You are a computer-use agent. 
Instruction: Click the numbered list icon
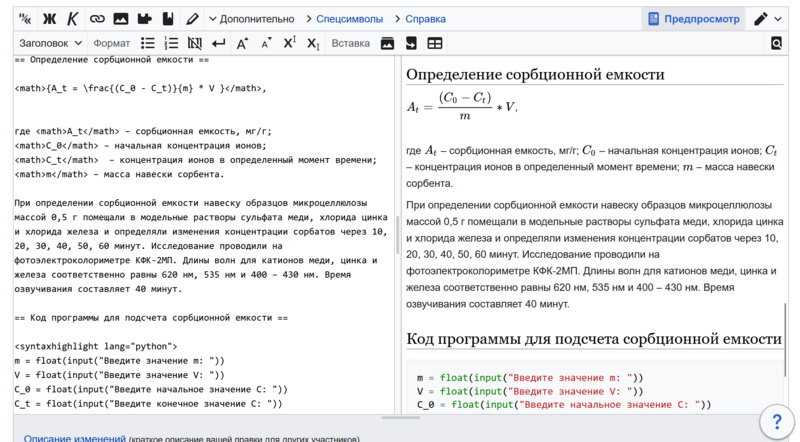coord(171,43)
